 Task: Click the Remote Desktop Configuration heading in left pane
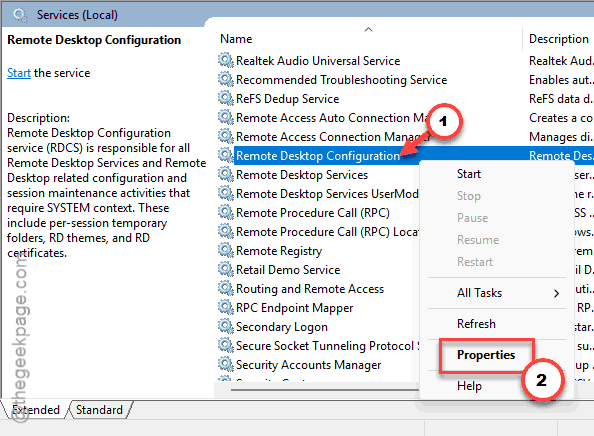coord(94,40)
